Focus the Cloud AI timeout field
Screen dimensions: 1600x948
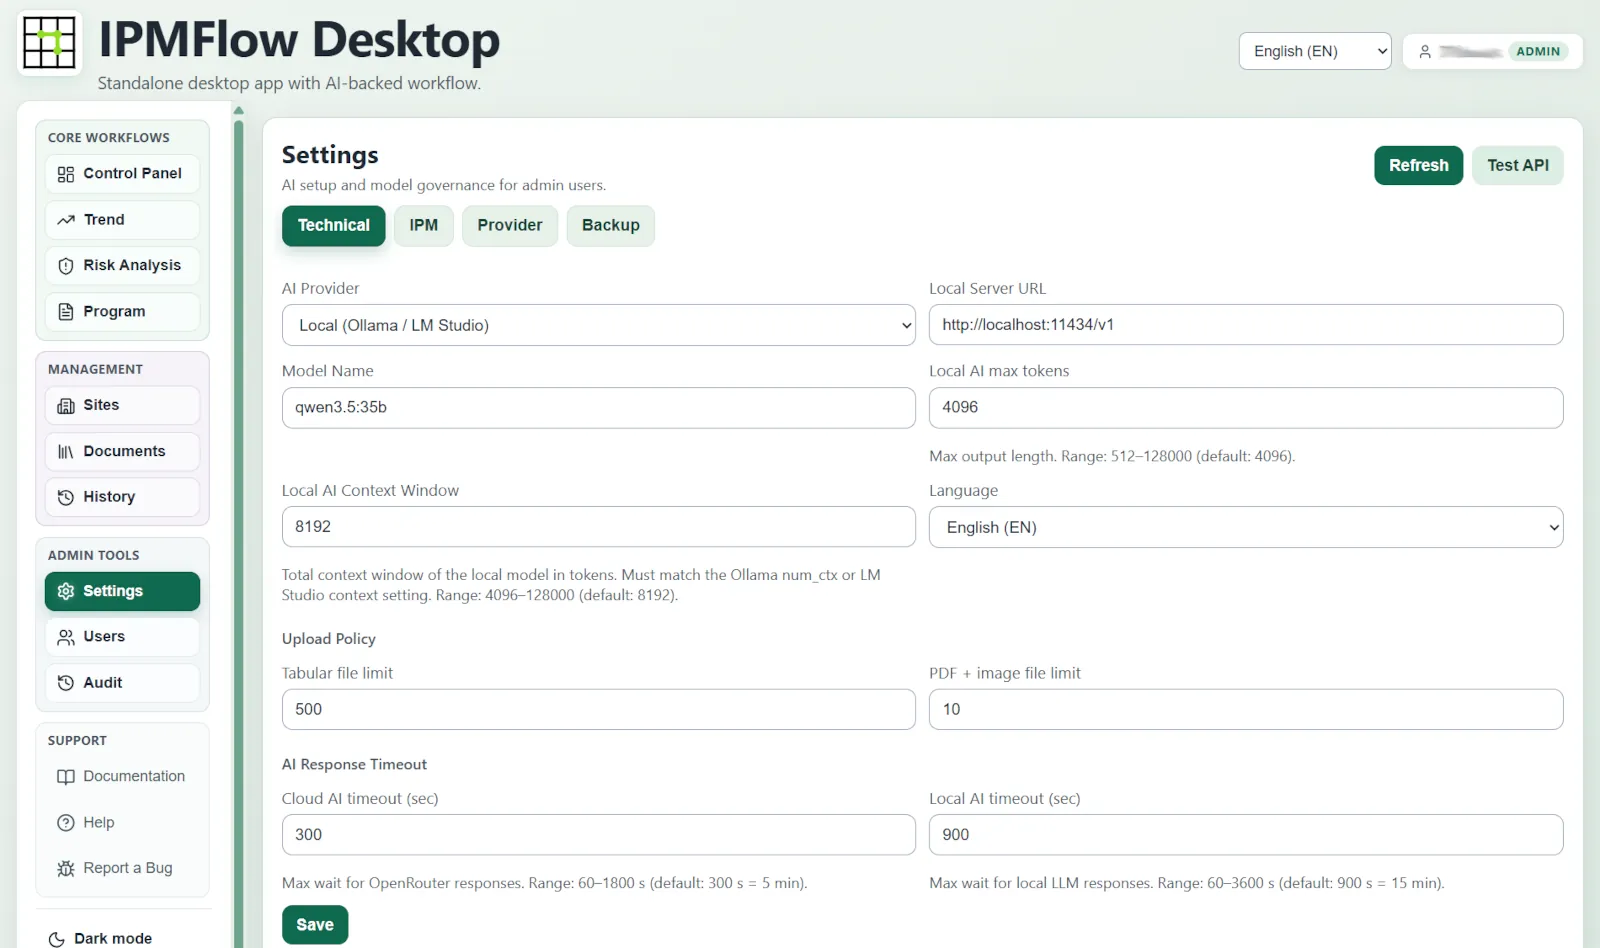[x=598, y=835]
